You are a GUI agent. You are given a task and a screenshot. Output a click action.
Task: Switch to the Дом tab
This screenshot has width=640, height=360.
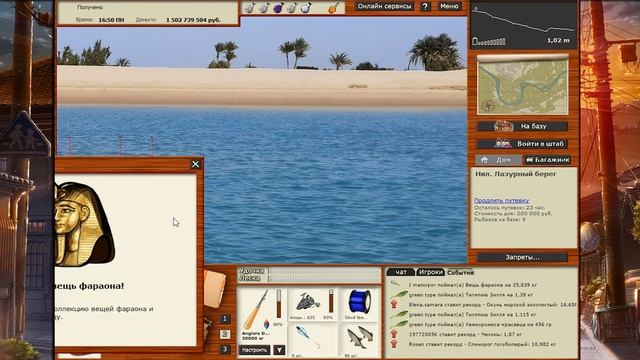498,160
